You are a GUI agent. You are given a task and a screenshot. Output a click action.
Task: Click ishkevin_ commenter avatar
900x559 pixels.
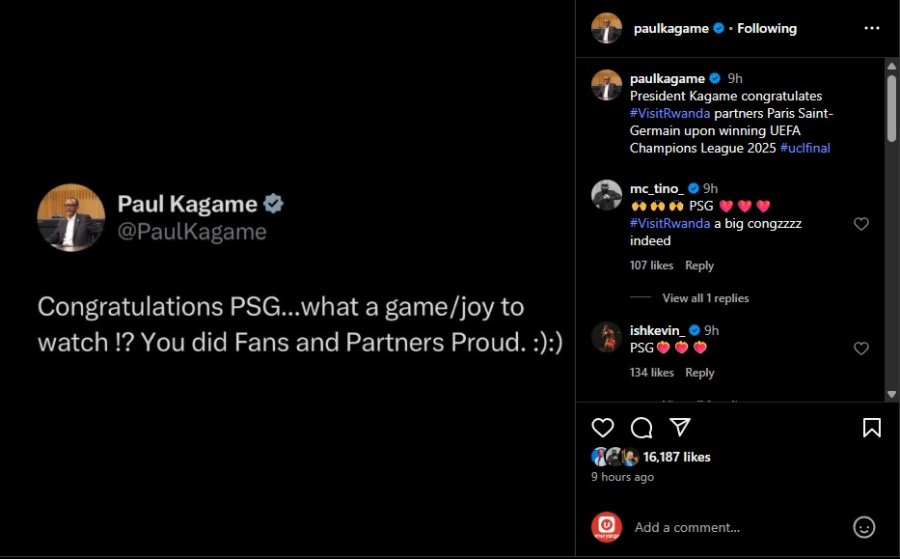(606, 337)
